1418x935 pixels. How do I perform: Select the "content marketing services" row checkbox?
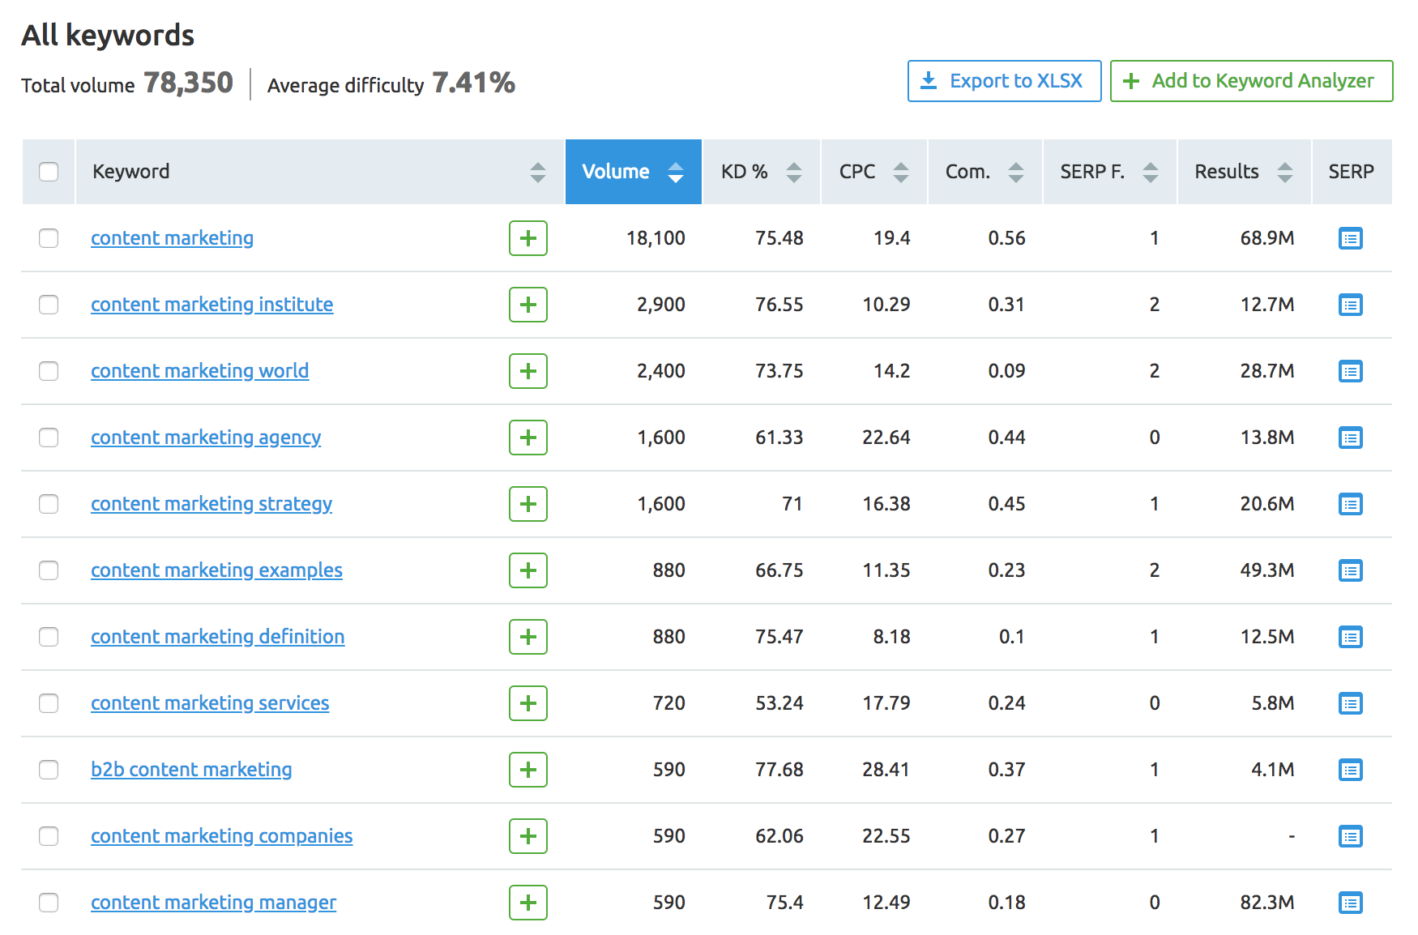click(49, 703)
